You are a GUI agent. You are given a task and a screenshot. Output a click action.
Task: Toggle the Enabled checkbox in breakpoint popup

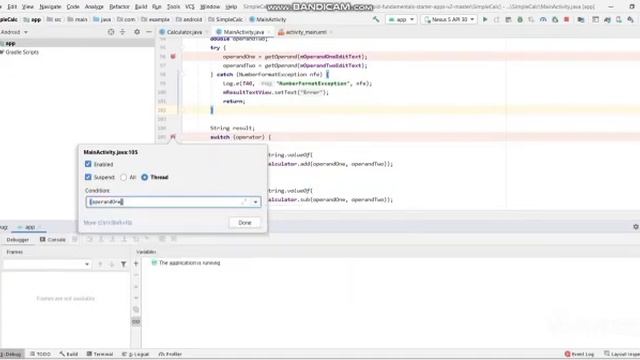pos(88,164)
